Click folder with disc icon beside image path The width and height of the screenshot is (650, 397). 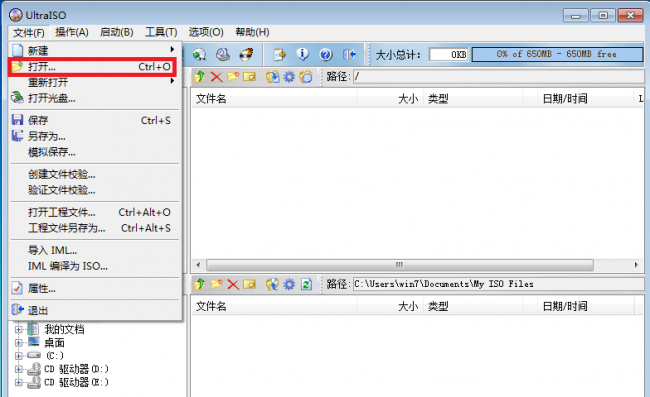click(x=306, y=77)
